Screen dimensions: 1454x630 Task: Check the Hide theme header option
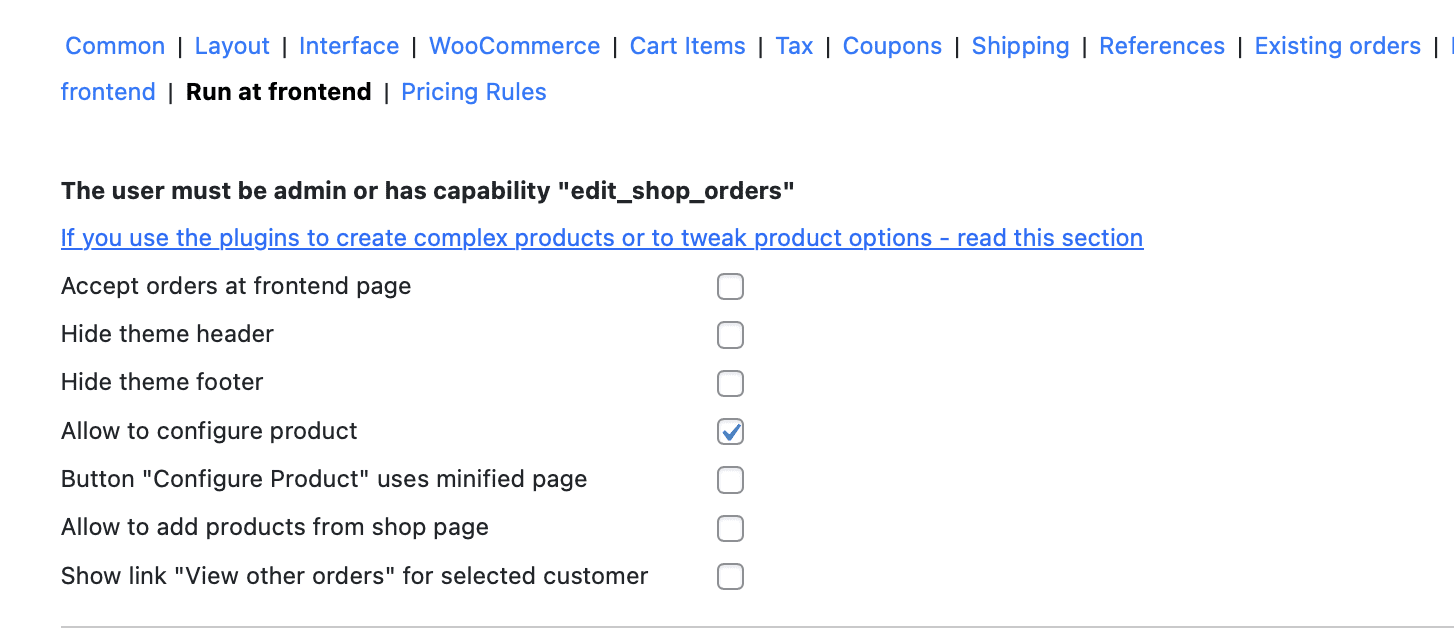(x=730, y=335)
